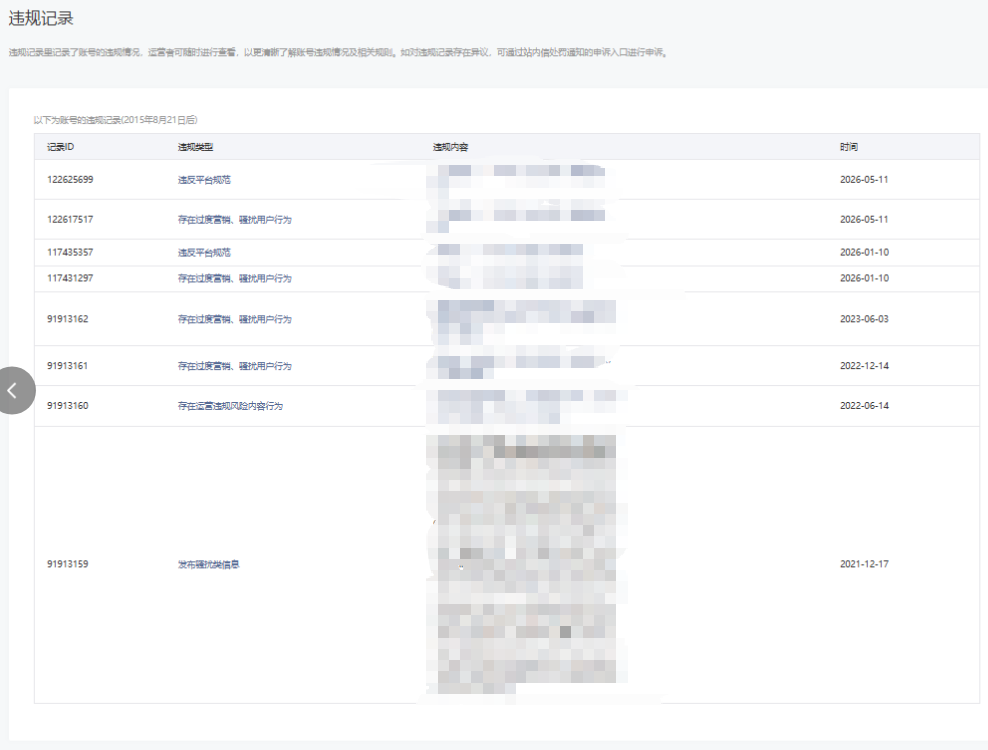Open violation type link for record 122617517
988x750 pixels.
tap(234, 219)
